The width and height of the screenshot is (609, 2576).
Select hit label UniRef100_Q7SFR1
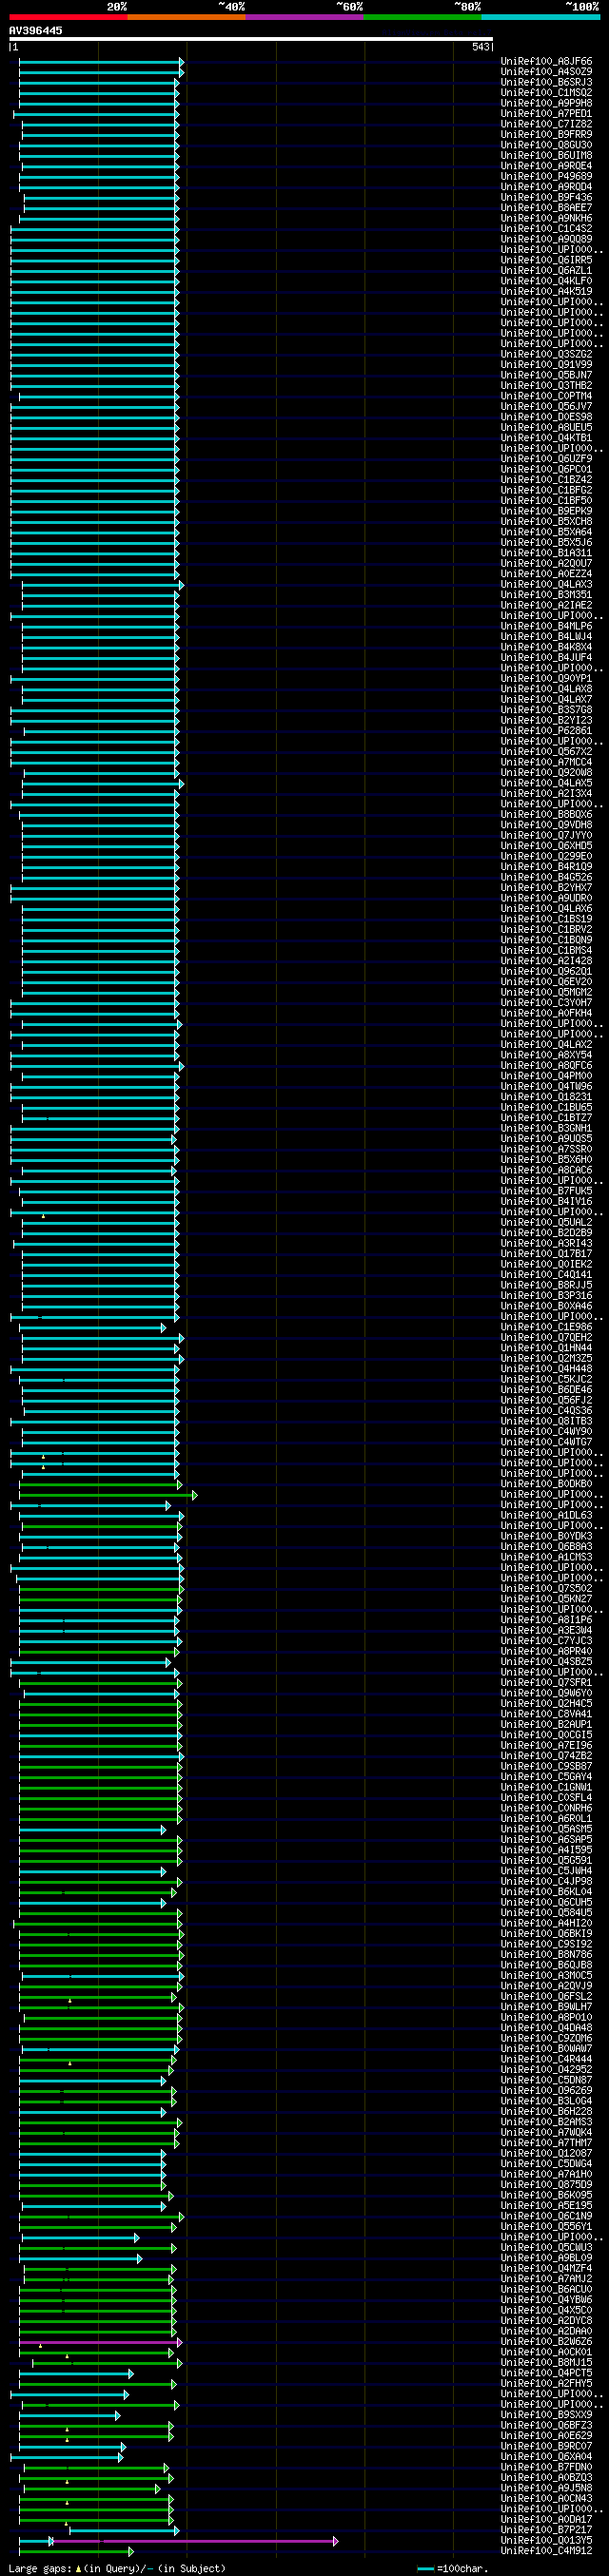click(x=546, y=1683)
